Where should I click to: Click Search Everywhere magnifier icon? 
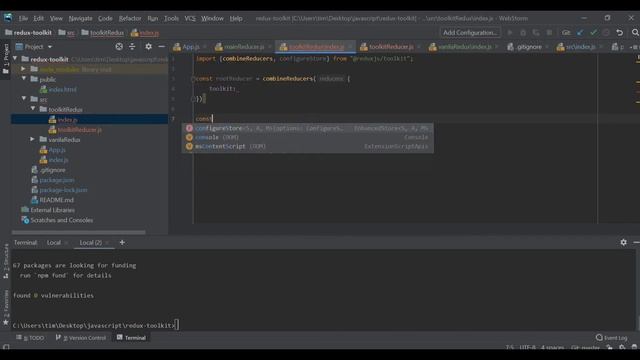coord(635,33)
